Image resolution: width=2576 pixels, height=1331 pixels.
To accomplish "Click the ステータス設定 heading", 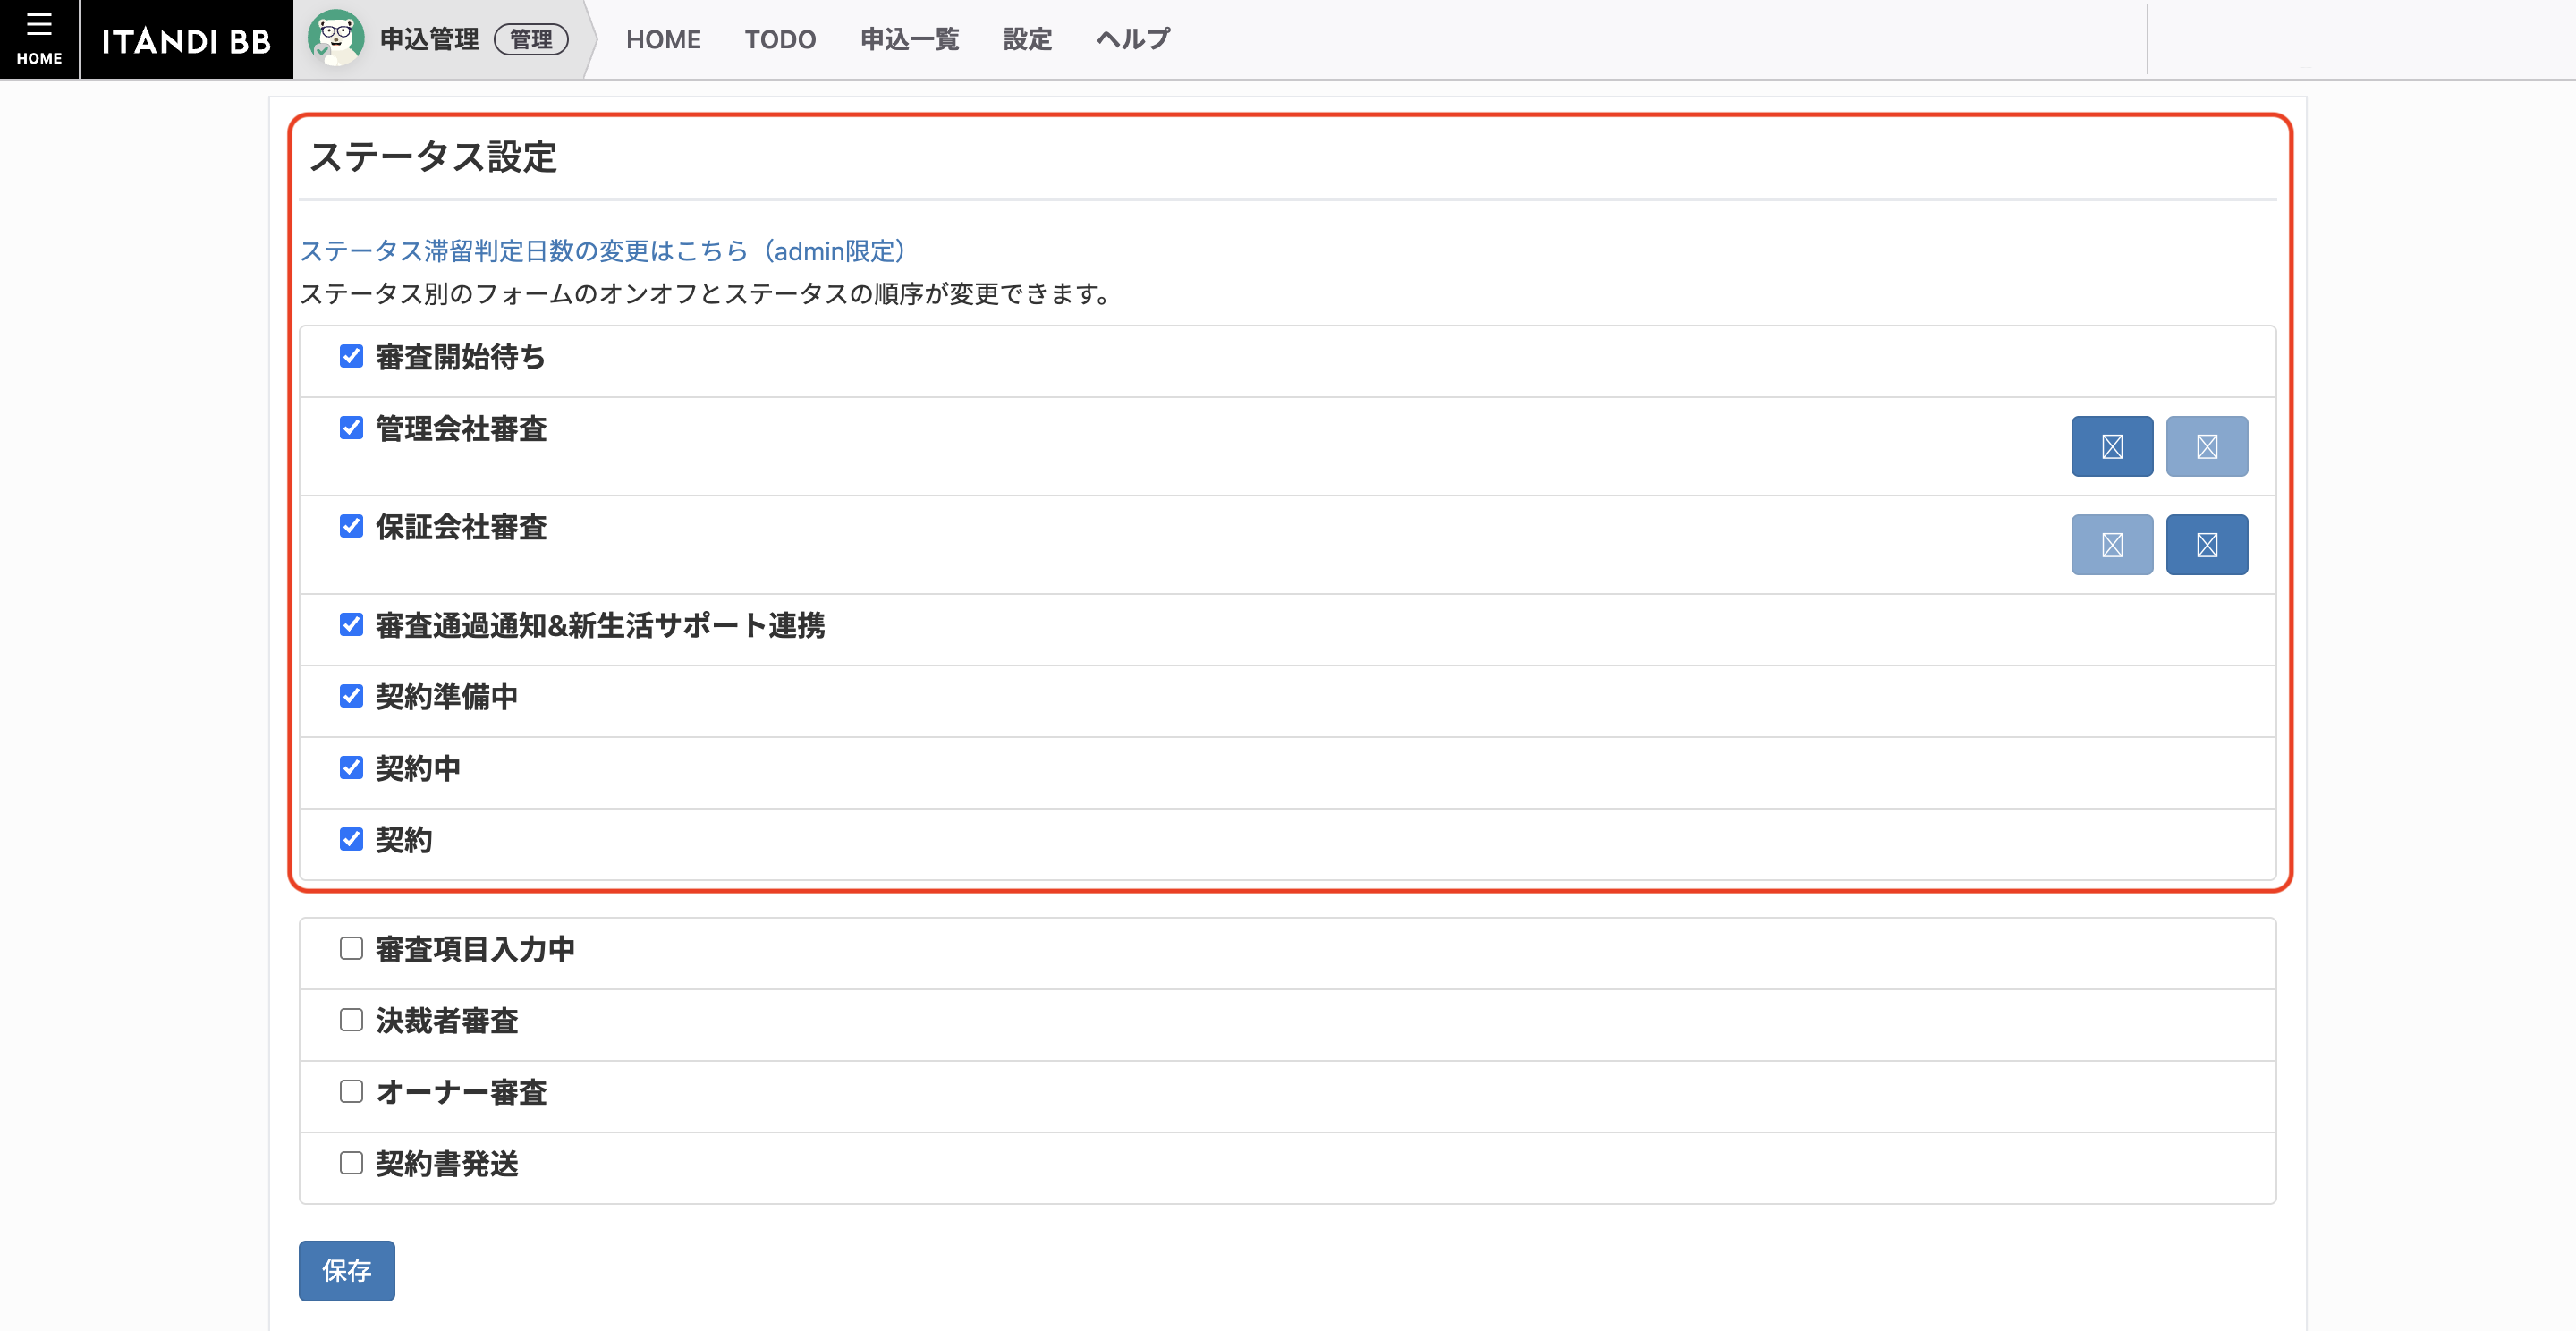I will pos(433,157).
